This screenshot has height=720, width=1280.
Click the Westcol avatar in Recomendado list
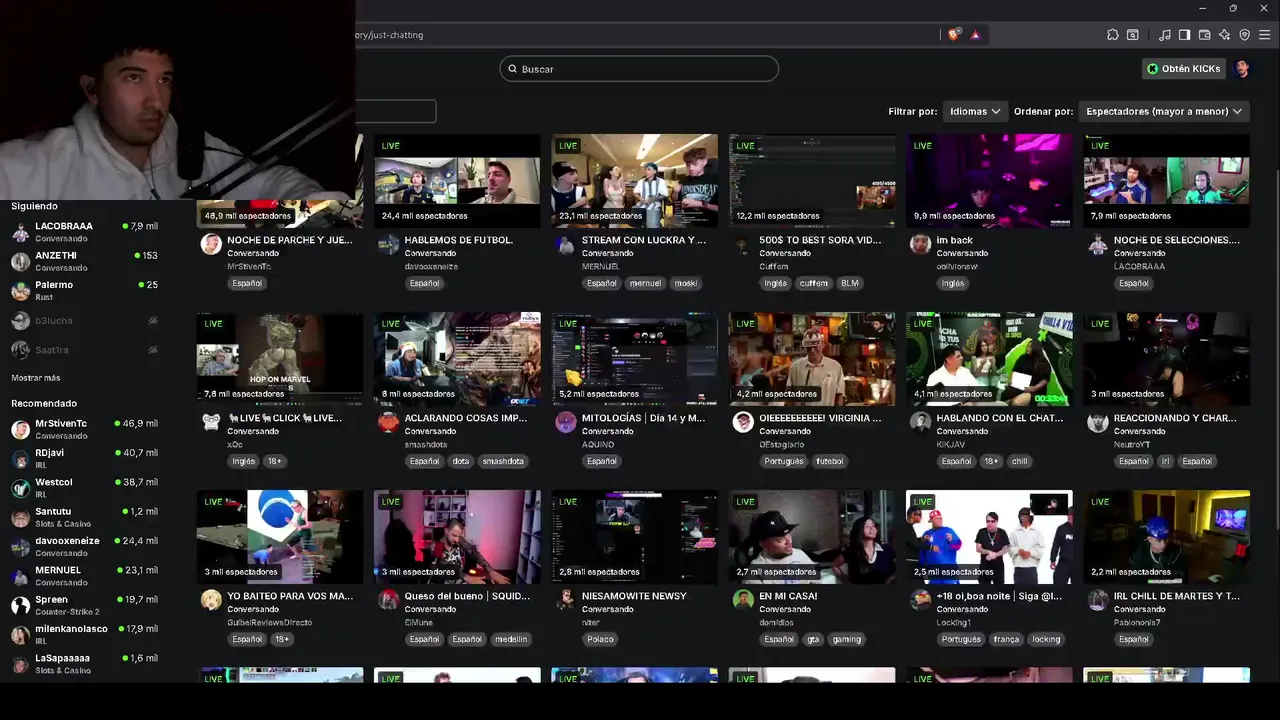coord(20,488)
